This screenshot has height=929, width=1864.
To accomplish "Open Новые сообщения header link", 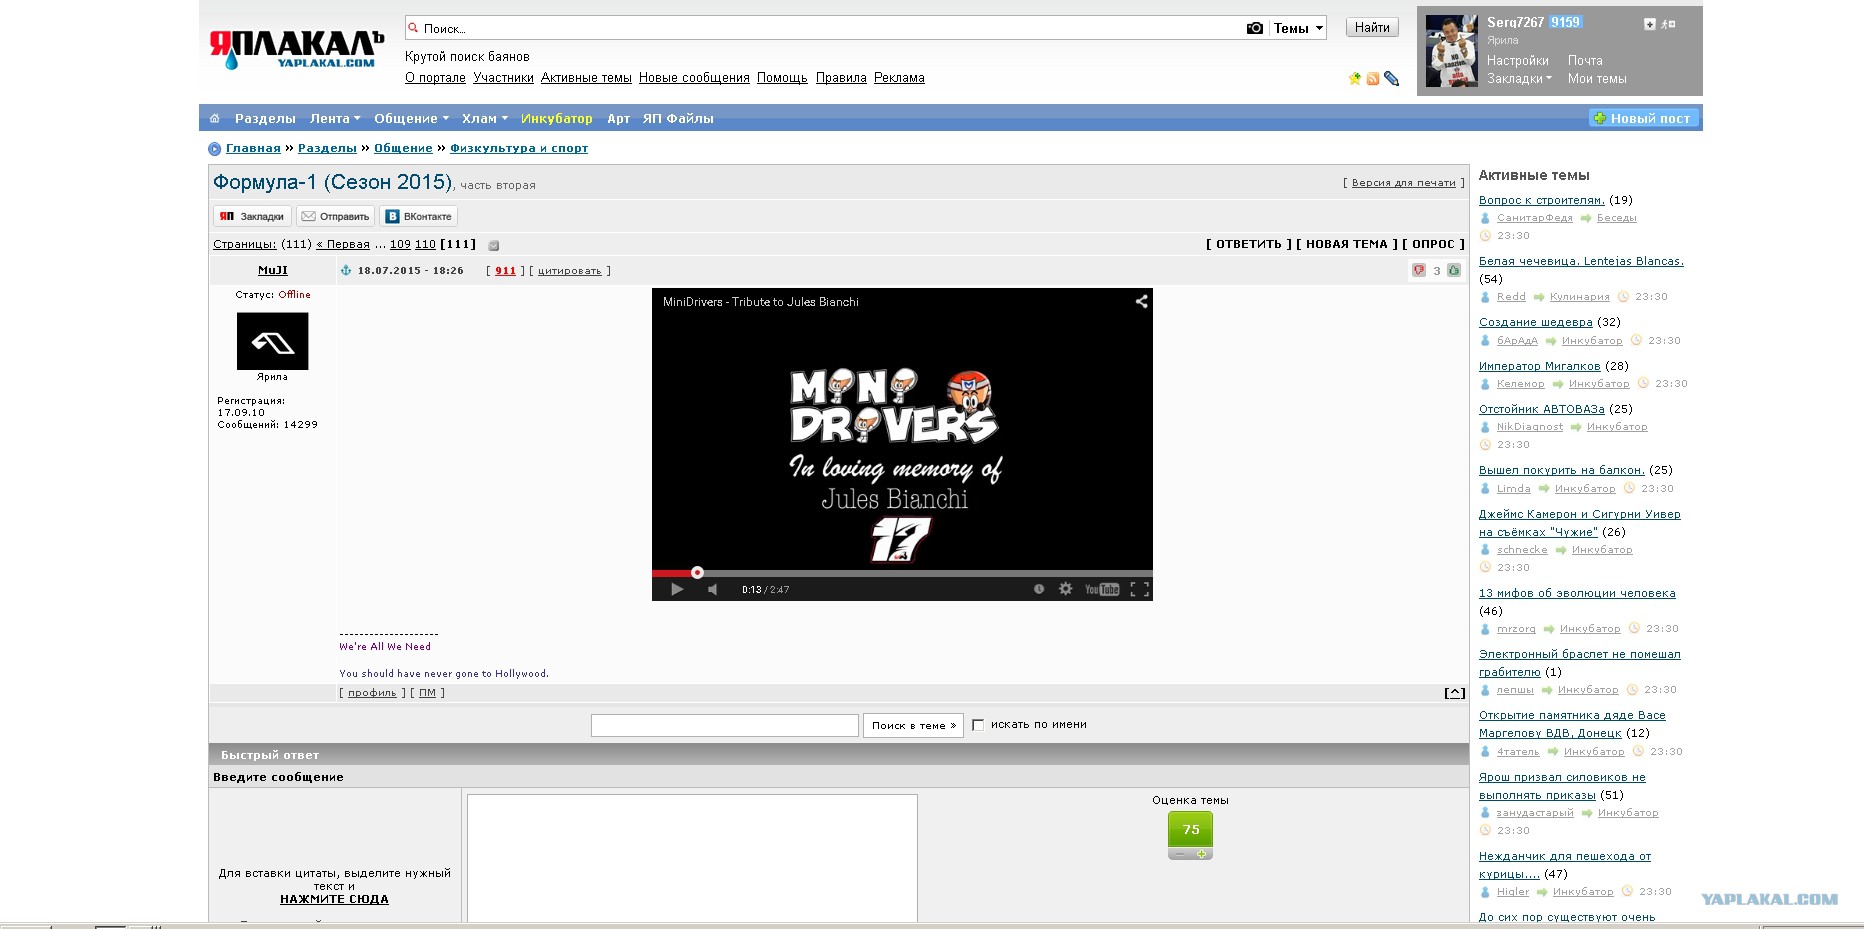I will click(x=694, y=77).
